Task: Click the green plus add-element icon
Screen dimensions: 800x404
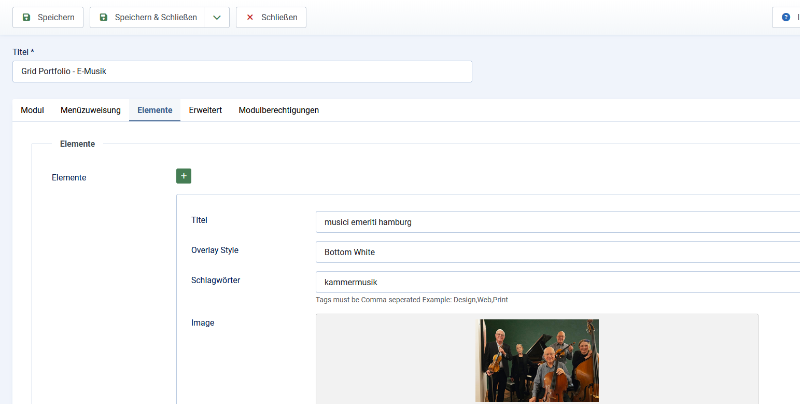Action: pos(183,176)
